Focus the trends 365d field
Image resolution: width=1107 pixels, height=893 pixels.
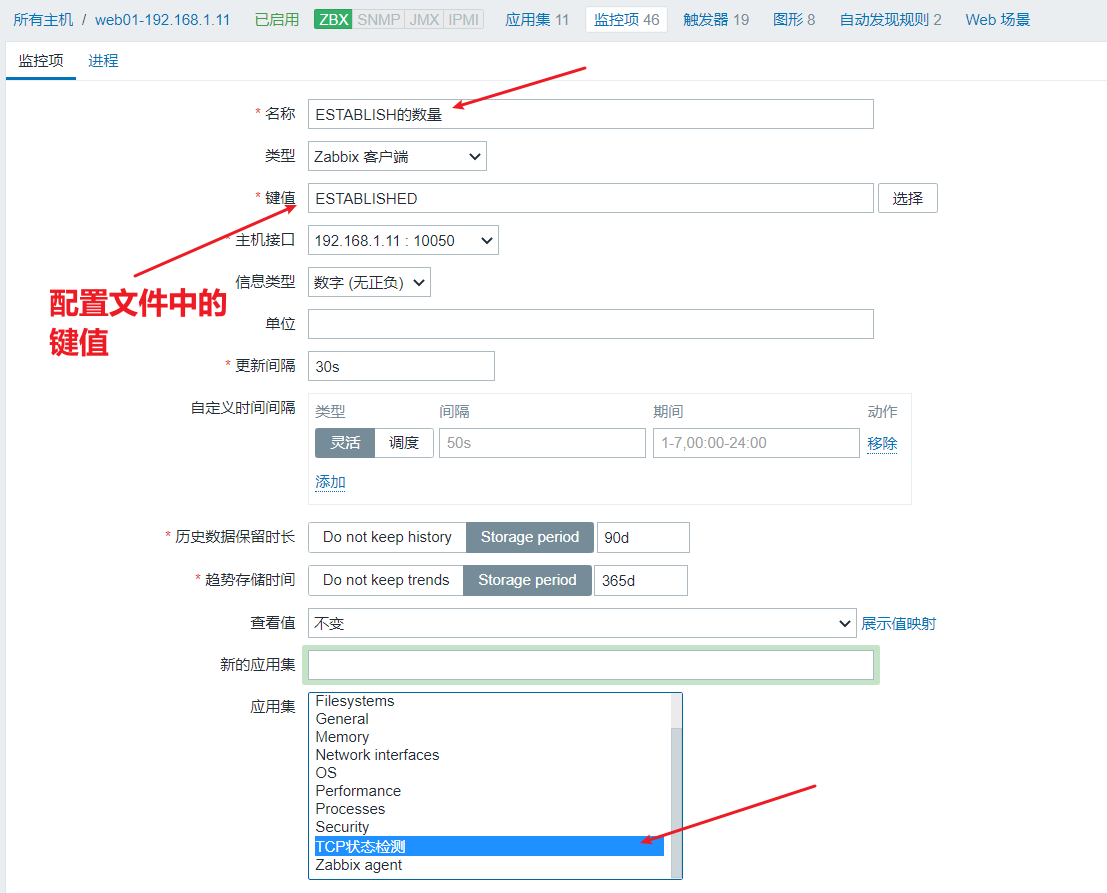click(640, 580)
